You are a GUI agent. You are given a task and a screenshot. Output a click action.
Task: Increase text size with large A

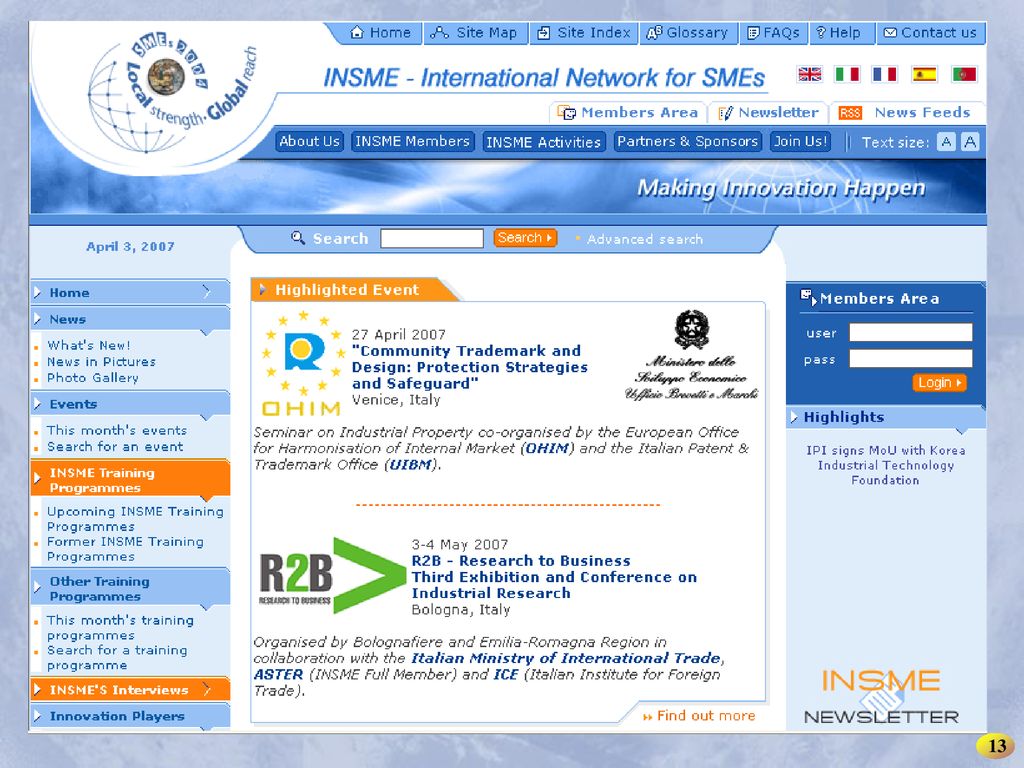pos(970,142)
